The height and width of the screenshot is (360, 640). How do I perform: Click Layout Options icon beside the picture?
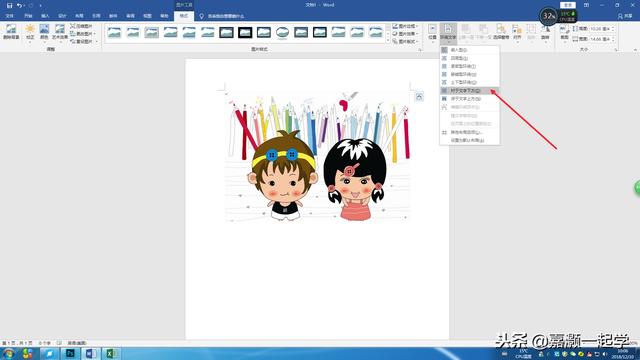419,97
